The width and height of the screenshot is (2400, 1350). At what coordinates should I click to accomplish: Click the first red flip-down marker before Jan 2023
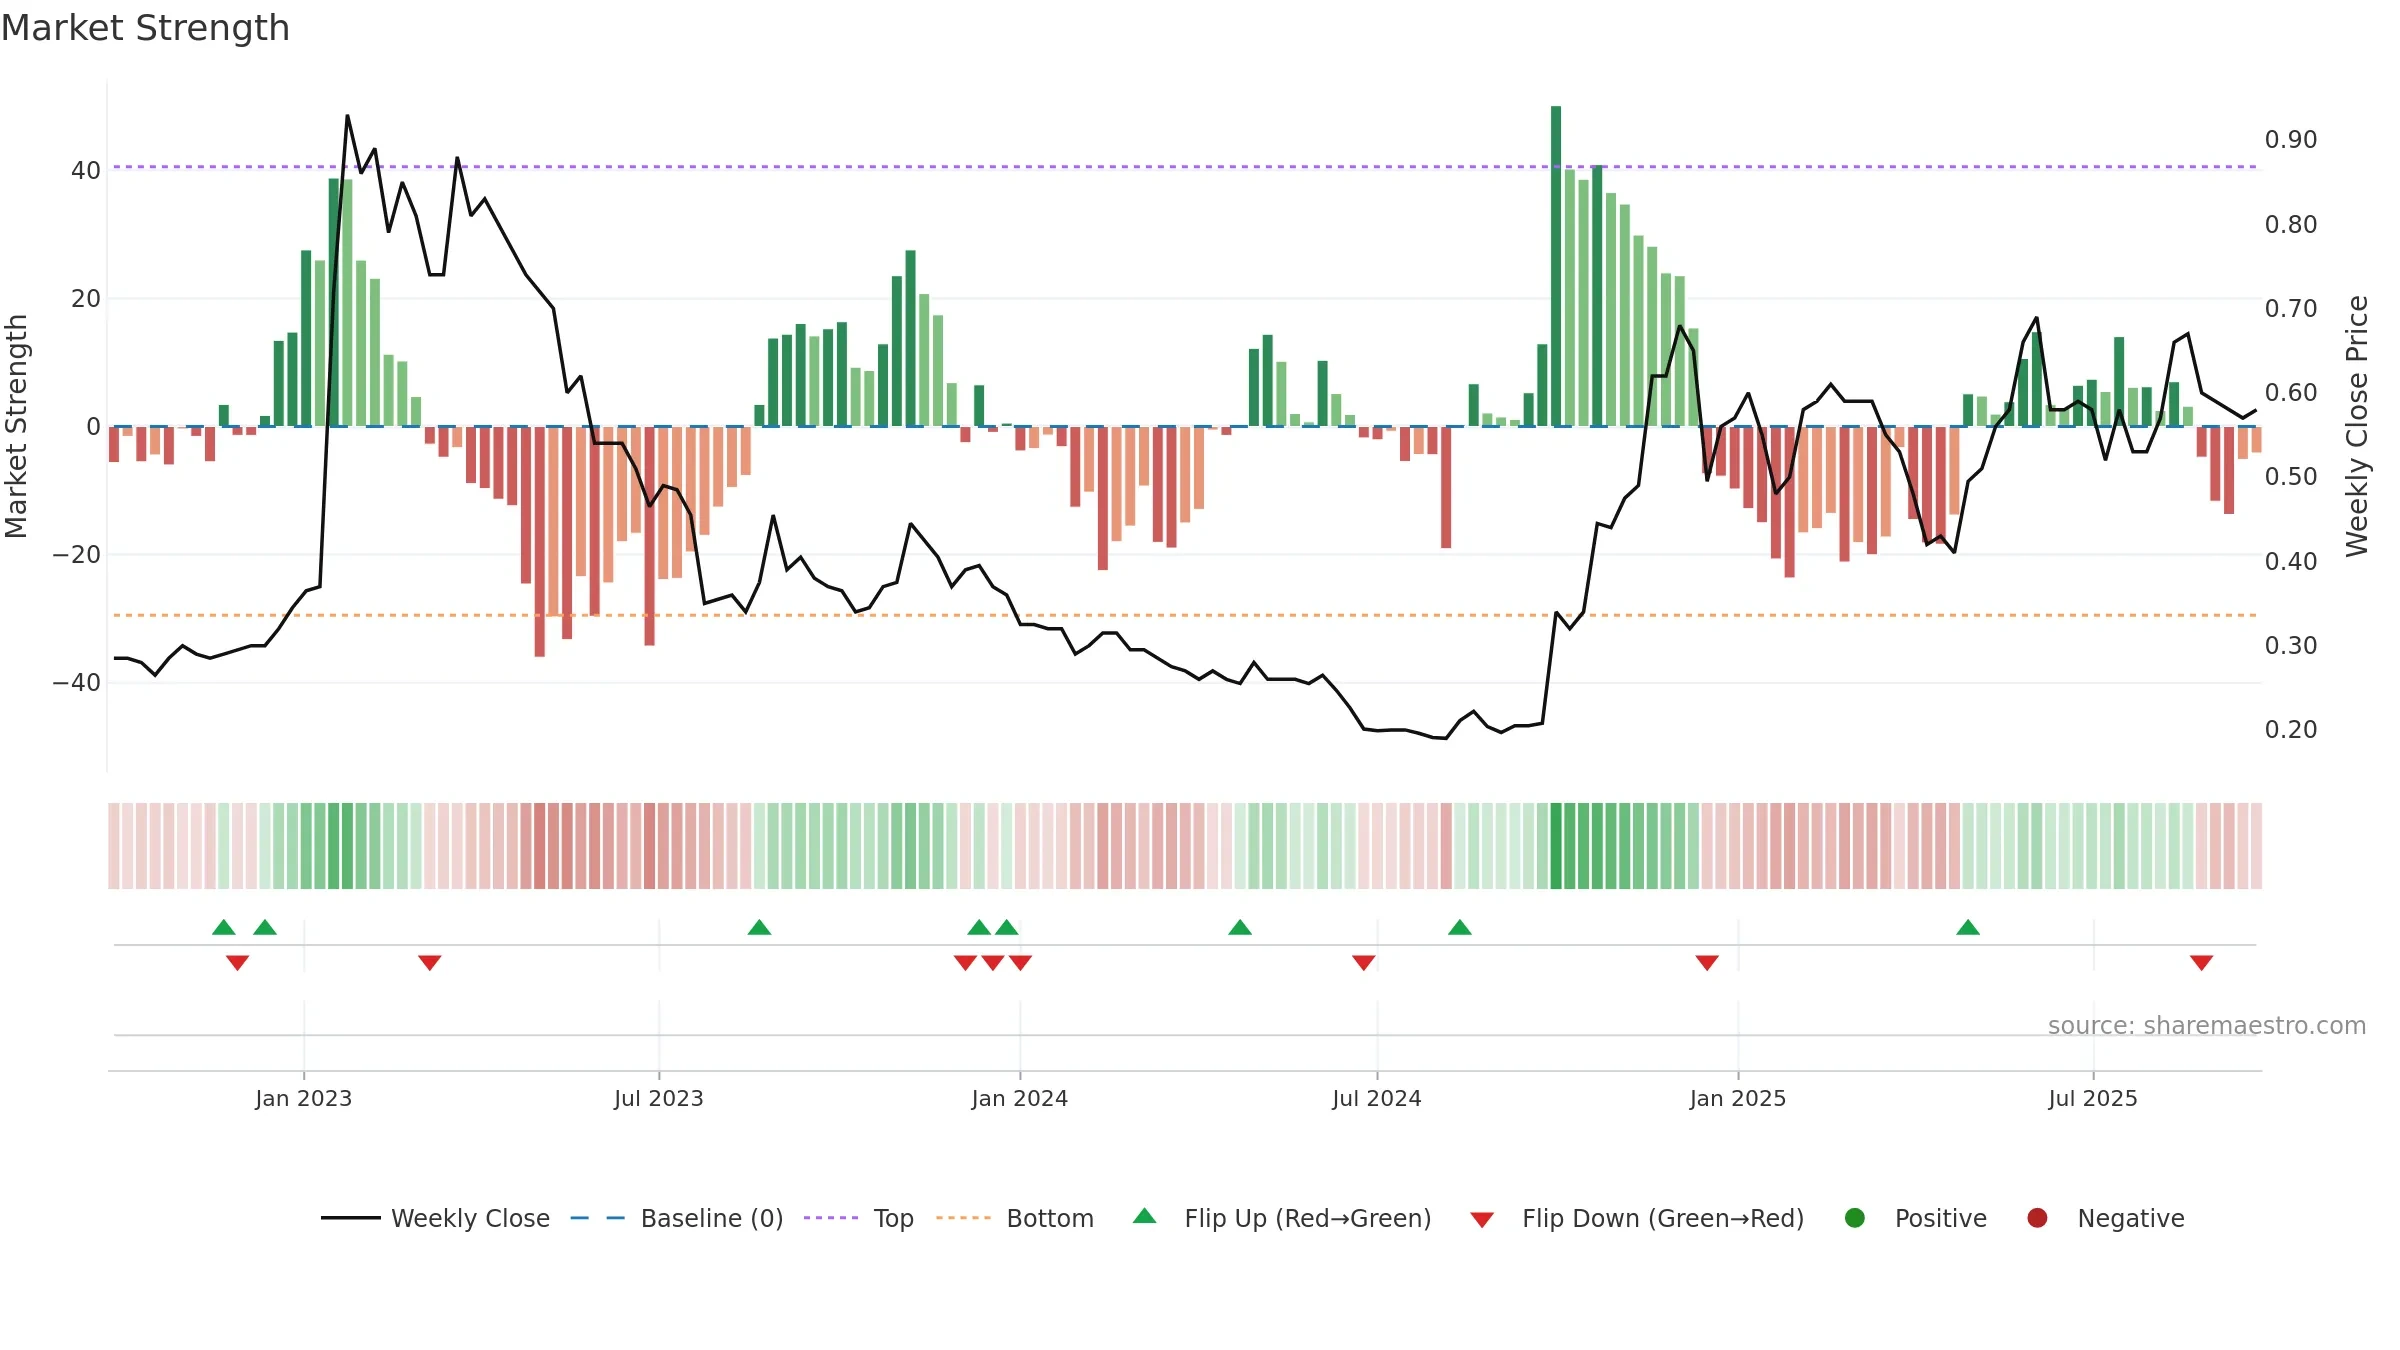(237, 963)
